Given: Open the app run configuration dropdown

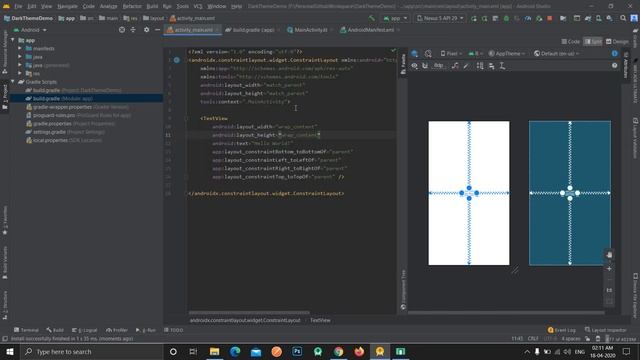Looking at the screenshot, I should click(x=395, y=18).
